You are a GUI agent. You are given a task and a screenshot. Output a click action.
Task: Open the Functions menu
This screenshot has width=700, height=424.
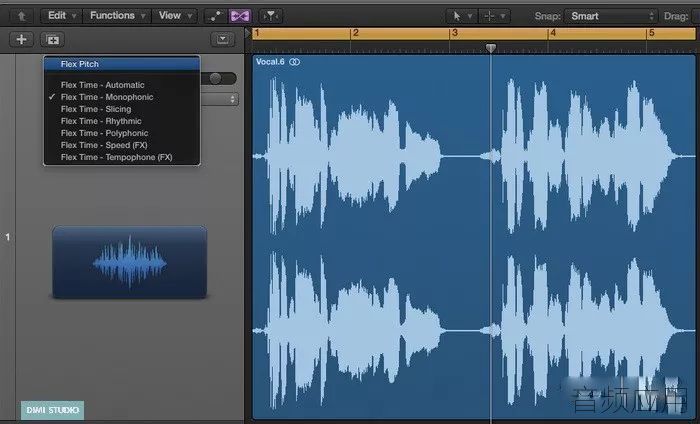(117, 16)
